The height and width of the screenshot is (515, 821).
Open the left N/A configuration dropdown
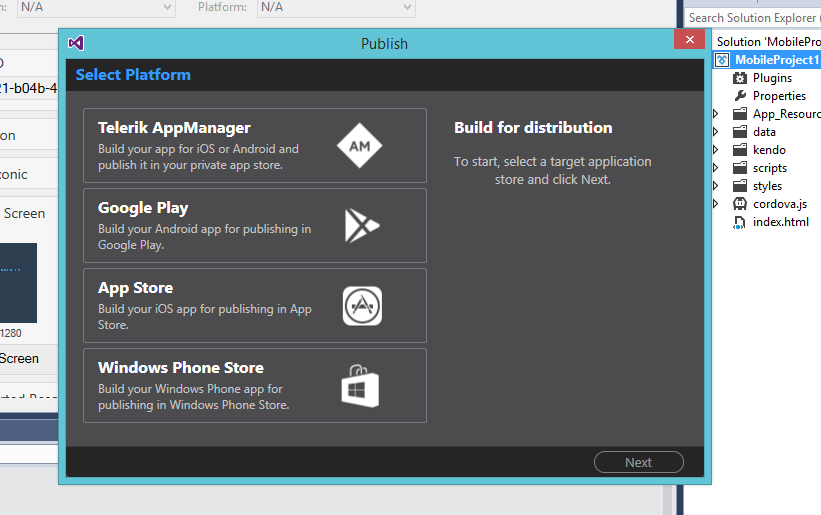tap(96, 8)
